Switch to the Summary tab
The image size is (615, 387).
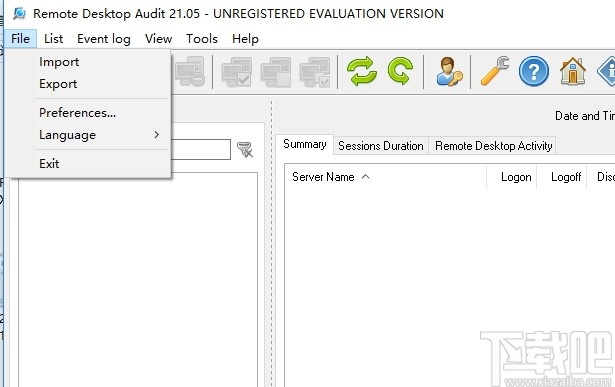pyautogui.click(x=305, y=144)
